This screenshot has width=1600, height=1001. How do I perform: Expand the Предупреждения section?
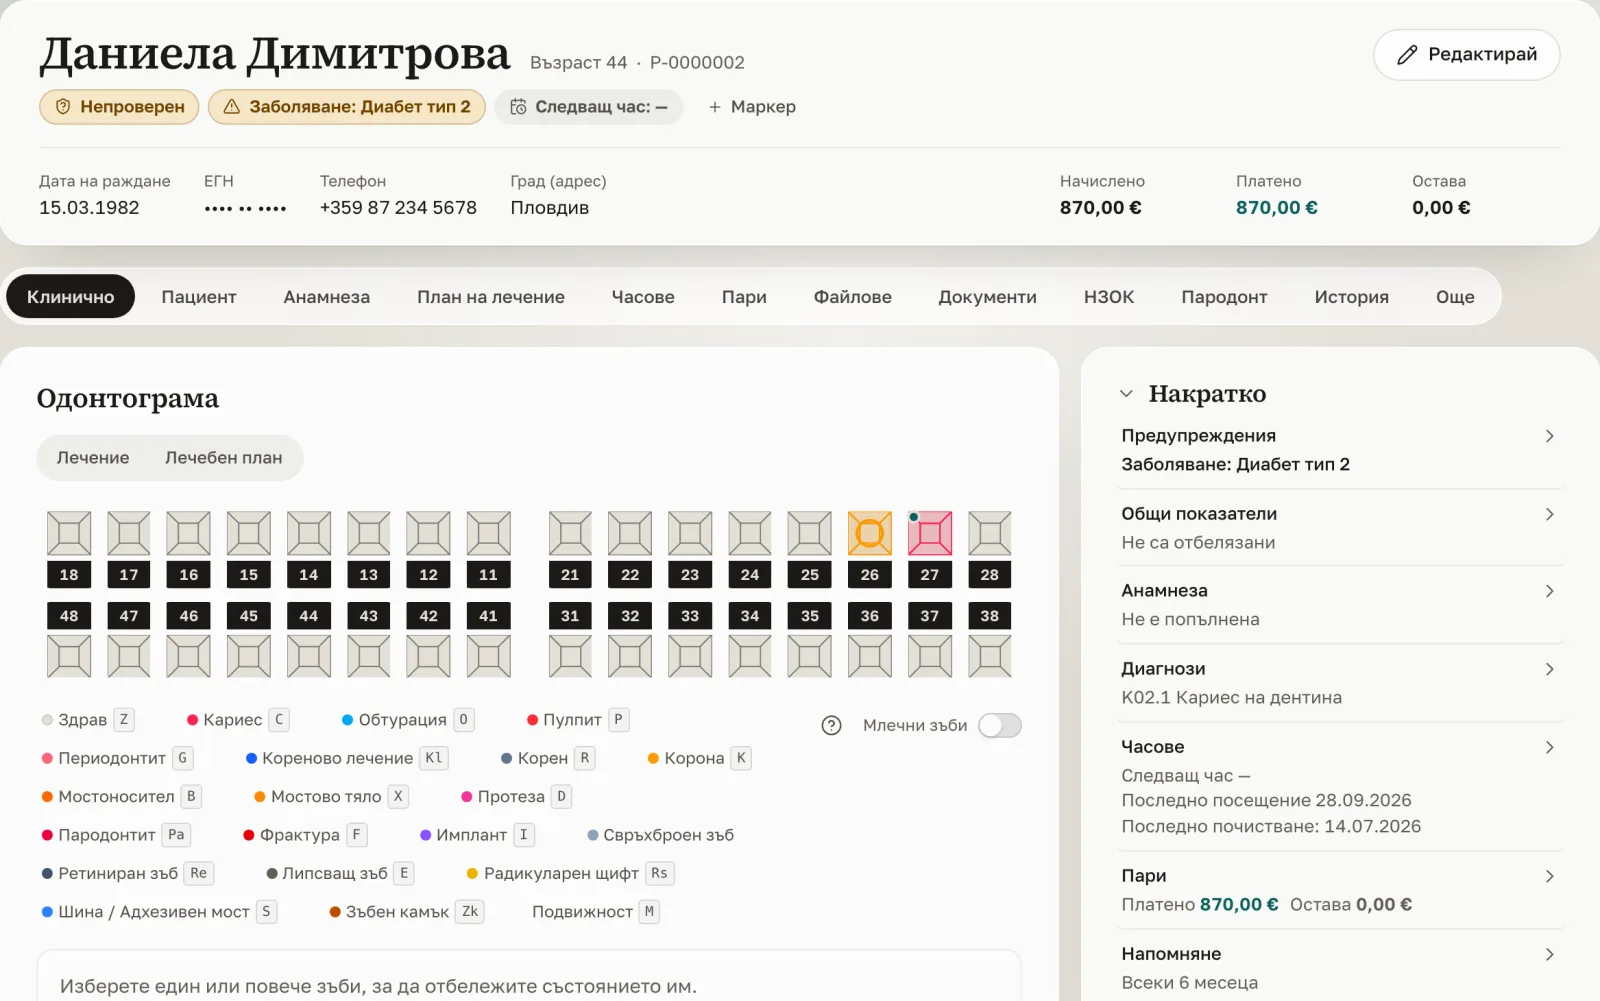click(1339, 450)
